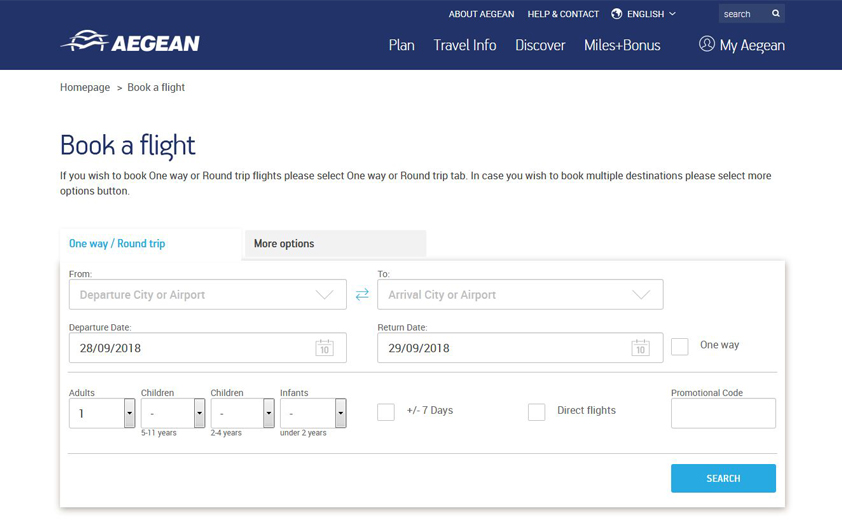This screenshot has height=526, width=842.
Task: Swap departure and arrival with arrows icon
Action: pos(362,295)
